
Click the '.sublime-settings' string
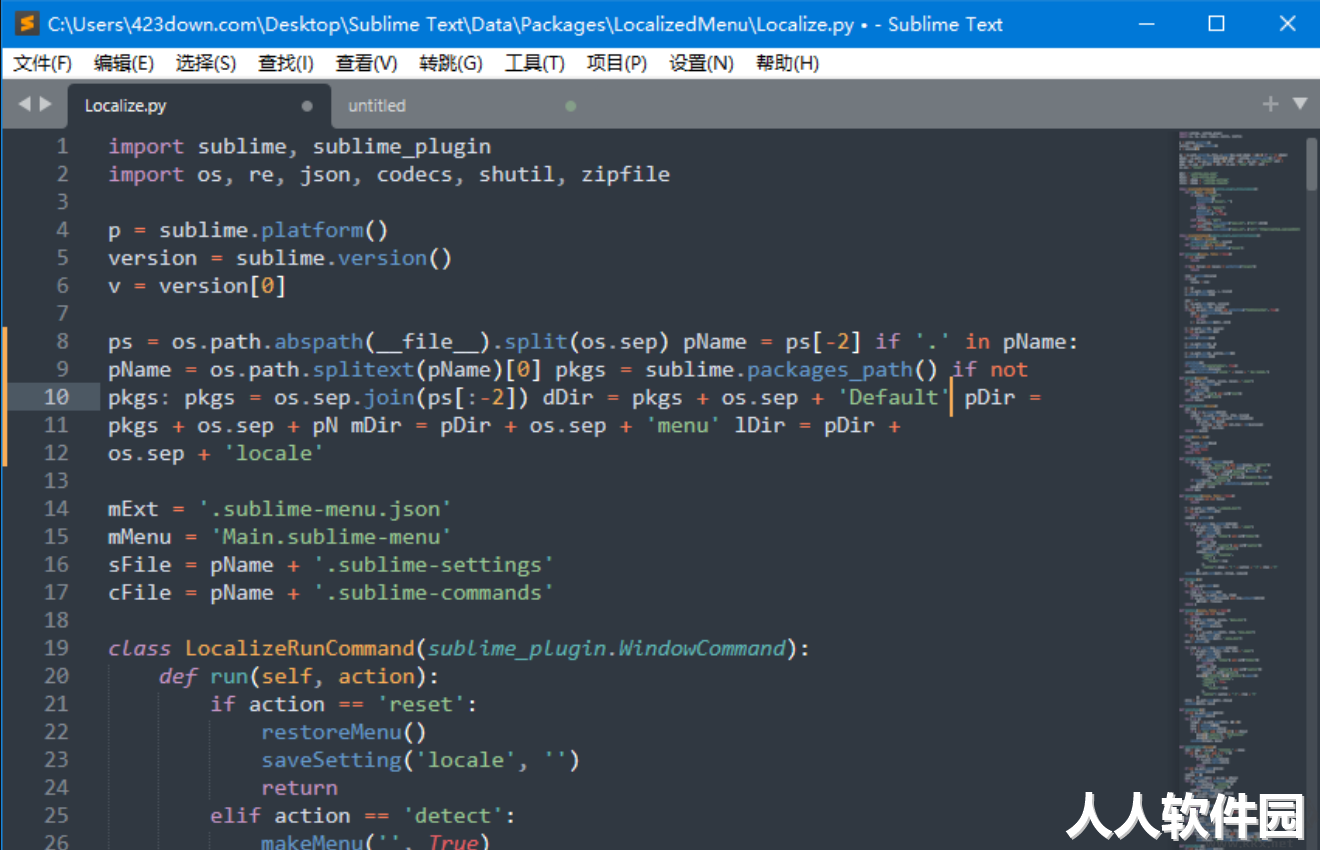(434, 565)
